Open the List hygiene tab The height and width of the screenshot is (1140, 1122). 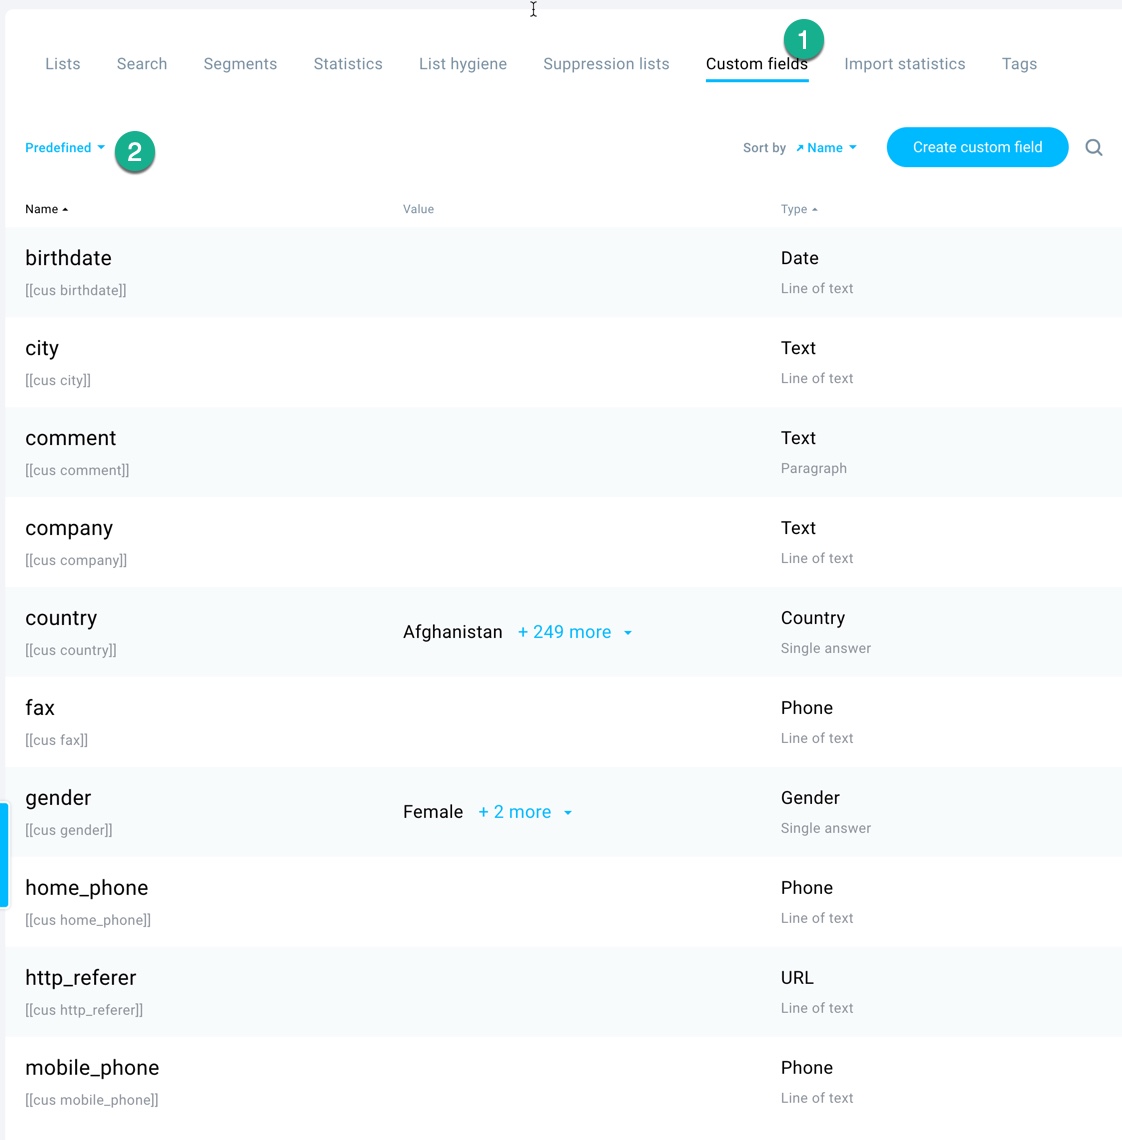tap(462, 64)
